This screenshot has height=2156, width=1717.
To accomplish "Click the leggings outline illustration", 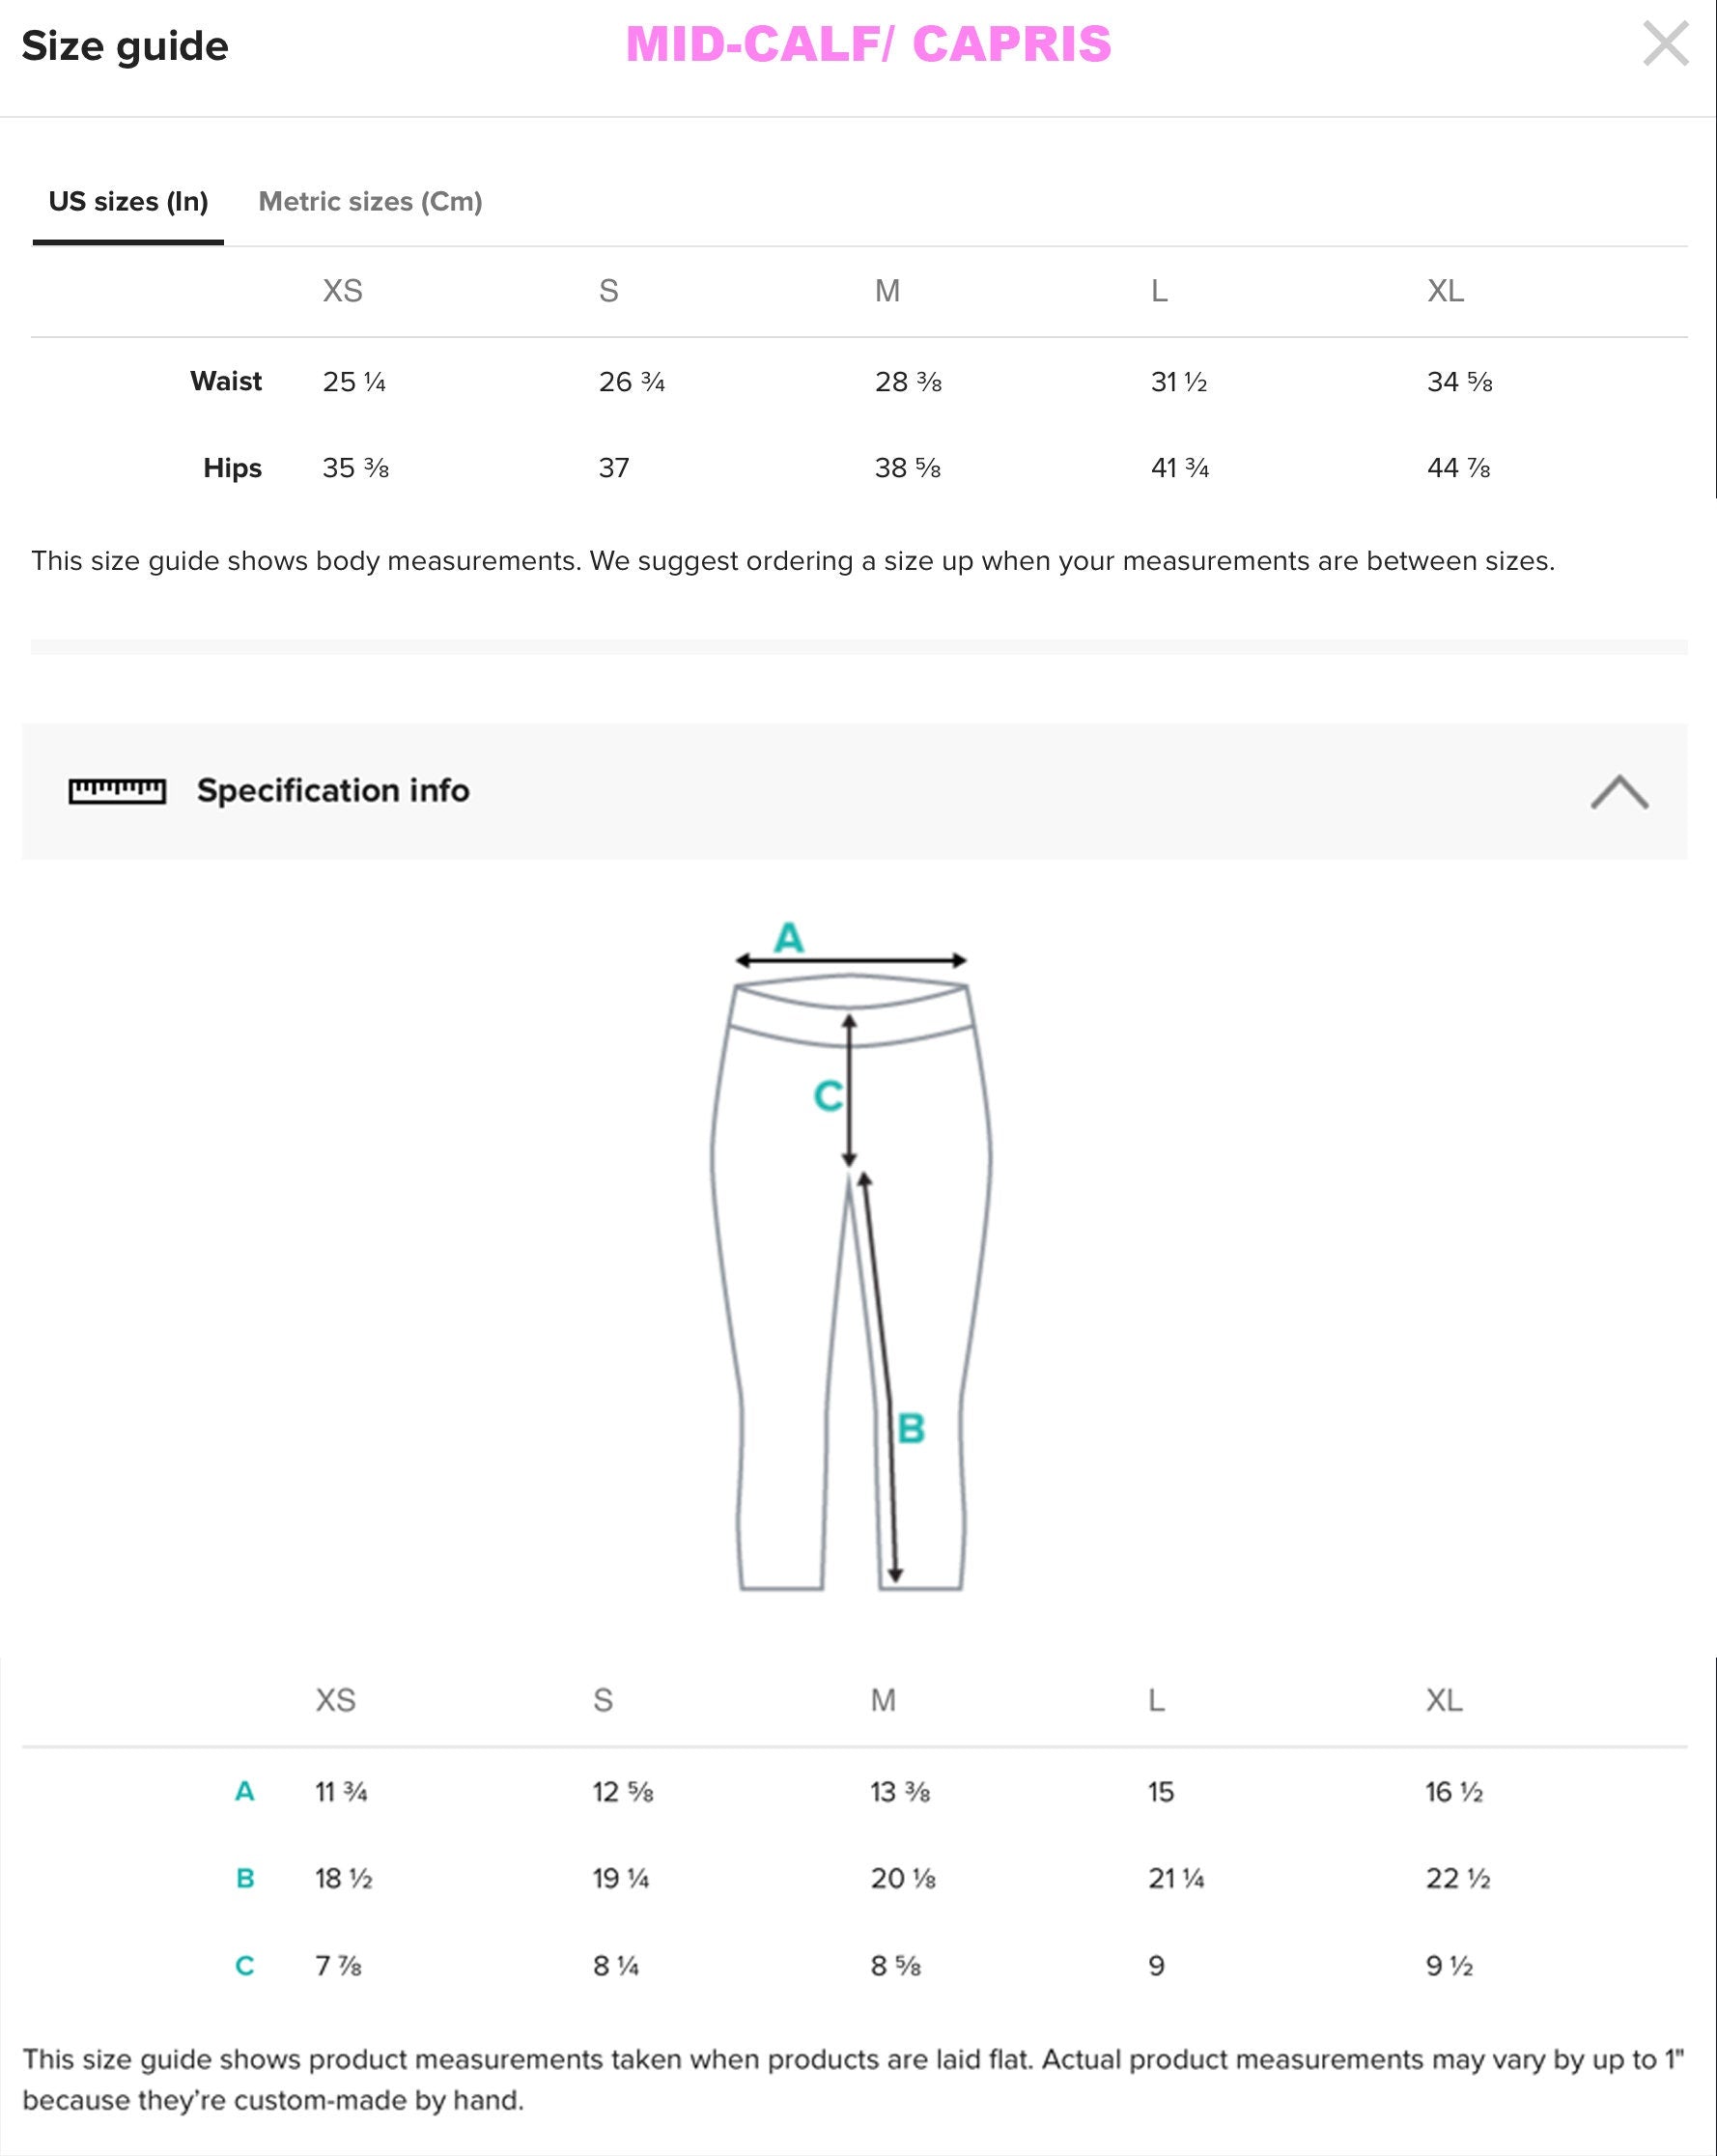I will point(760,1300).
